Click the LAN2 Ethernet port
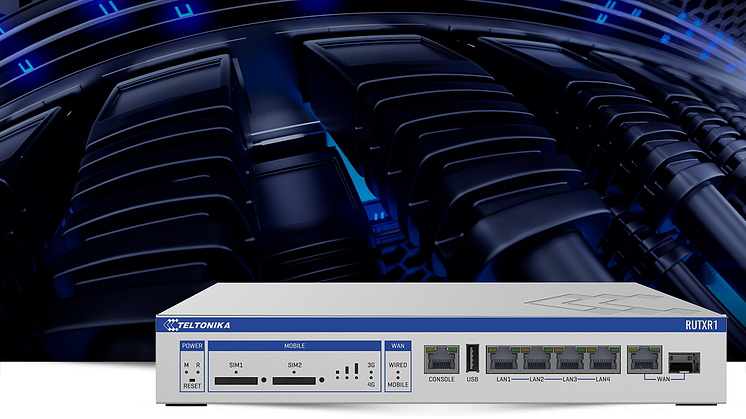The height and width of the screenshot is (419, 746). (537, 359)
